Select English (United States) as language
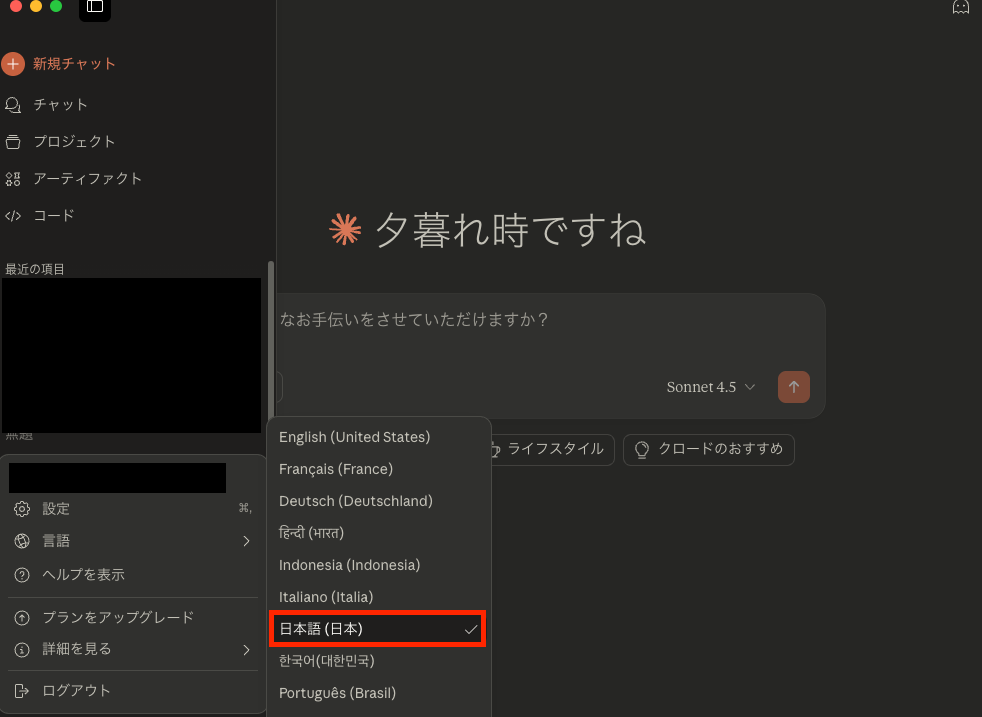The width and height of the screenshot is (982, 717). coord(354,437)
